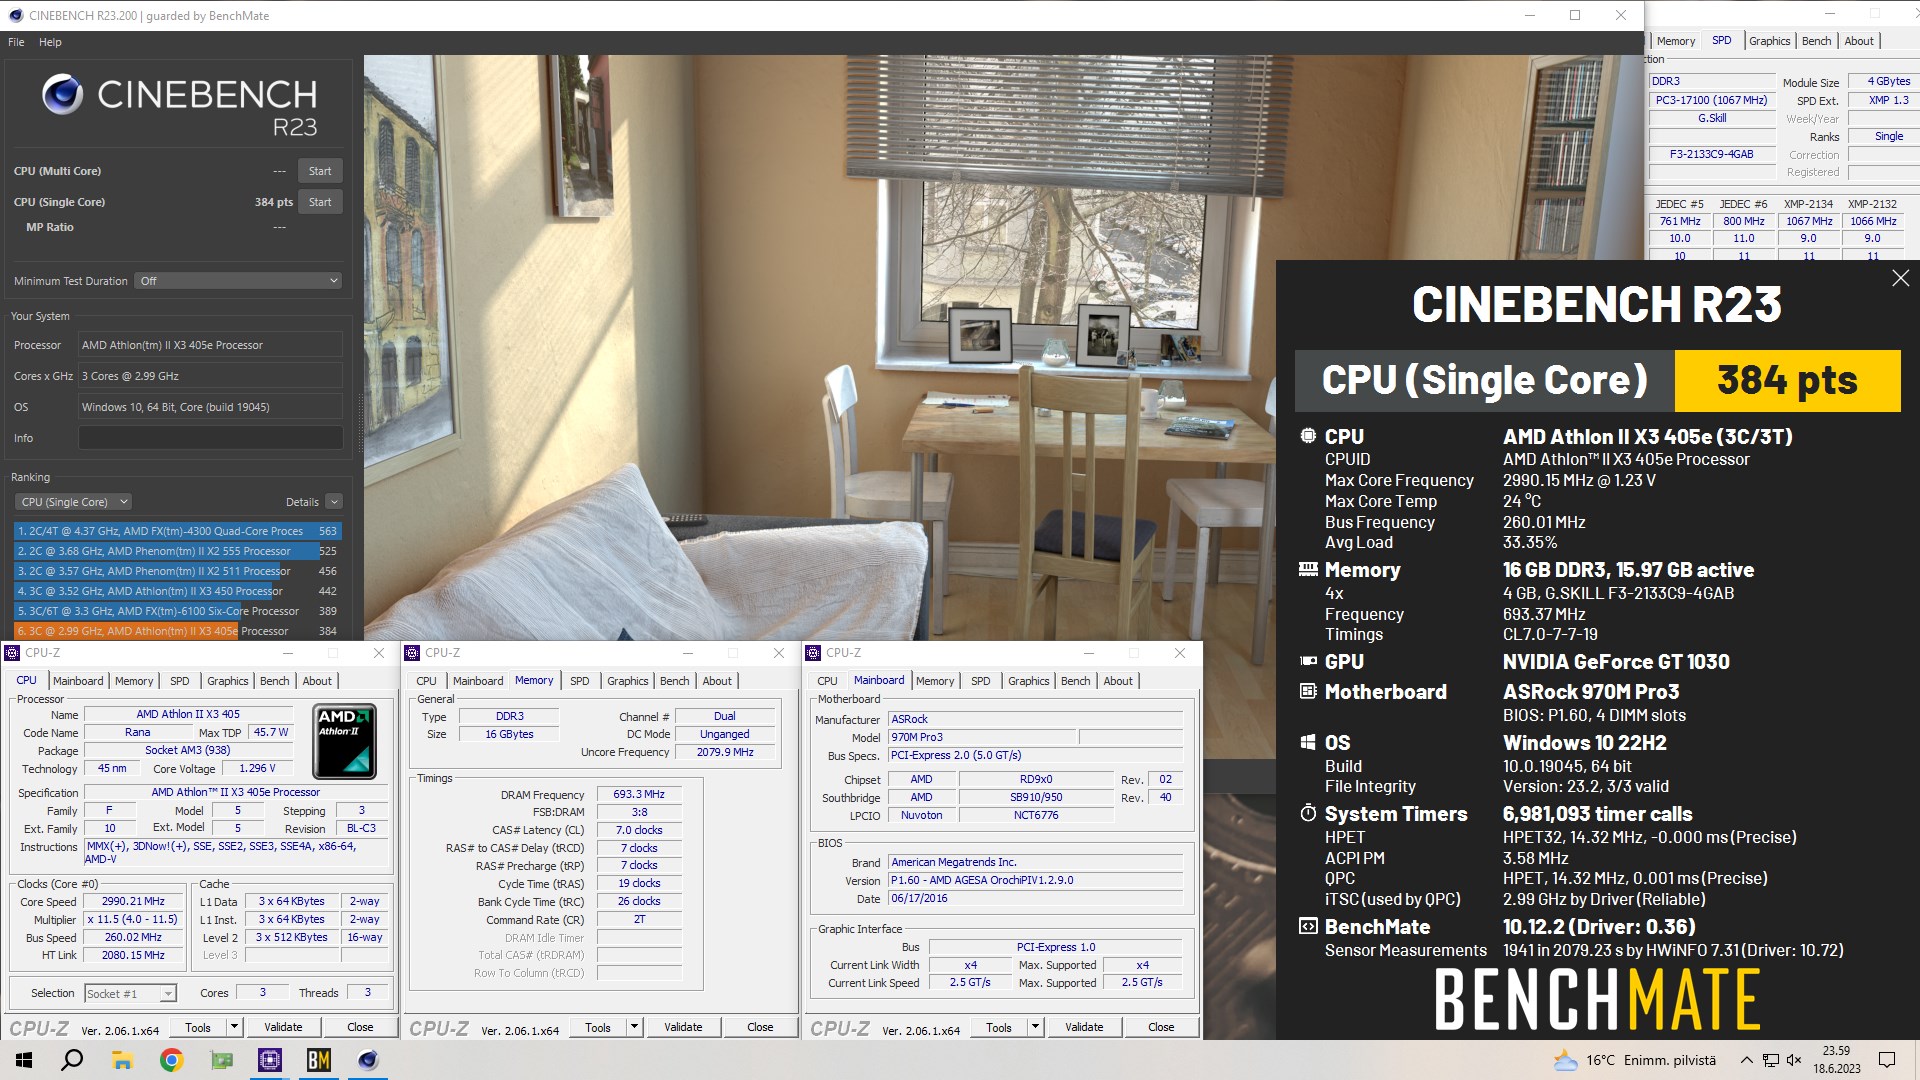Open Graphics tab in the CPU-Z Mainboard window
Screen dimensions: 1920x1080
tap(1029, 681)
